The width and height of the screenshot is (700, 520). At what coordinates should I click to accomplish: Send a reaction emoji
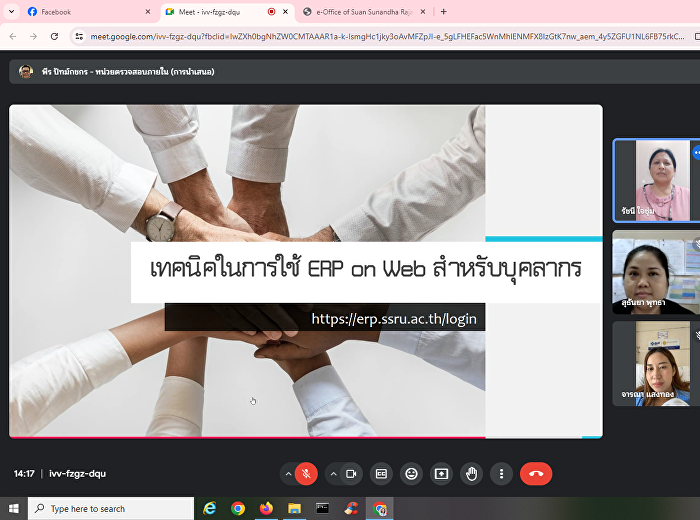click(411, 474)
